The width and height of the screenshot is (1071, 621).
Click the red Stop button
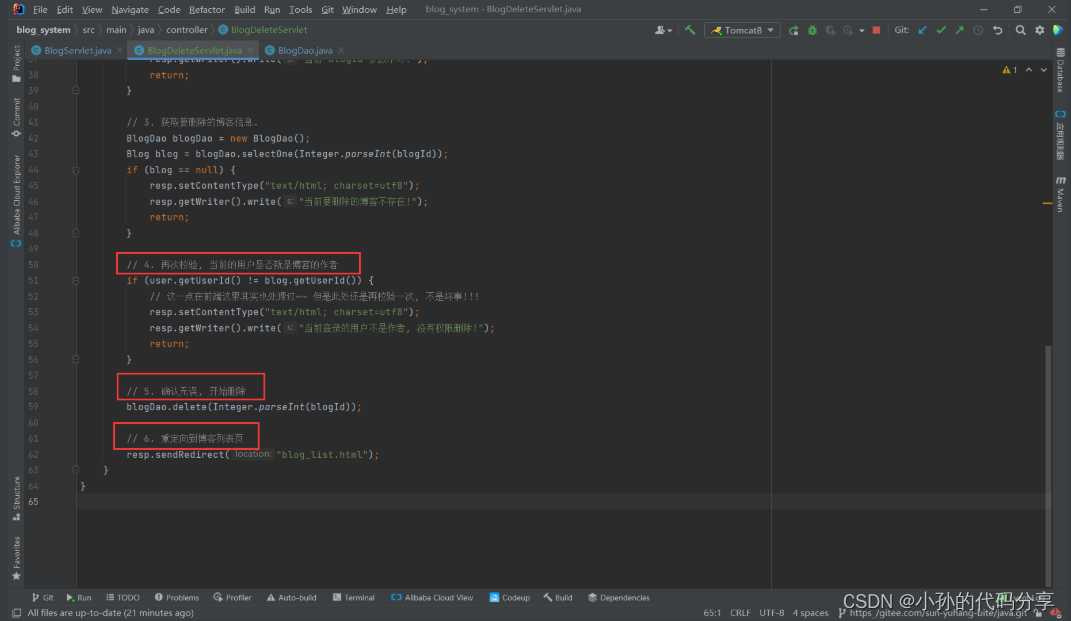pos(876,30)
